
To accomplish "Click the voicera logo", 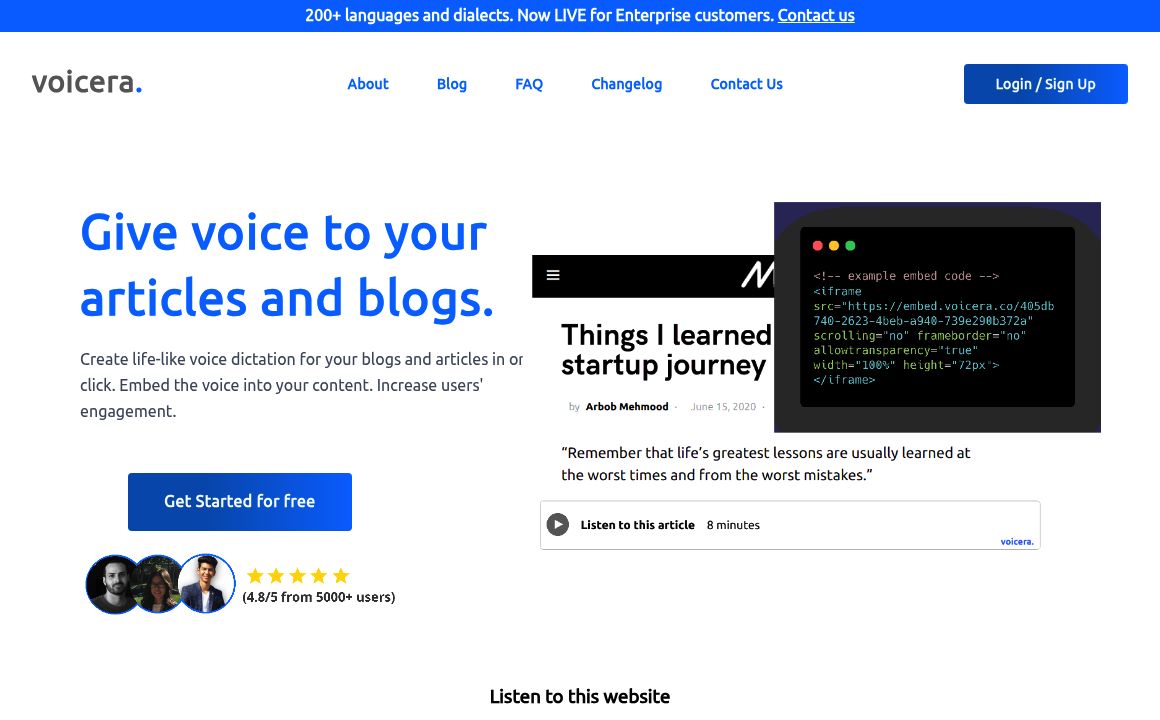I will point(87,83).
